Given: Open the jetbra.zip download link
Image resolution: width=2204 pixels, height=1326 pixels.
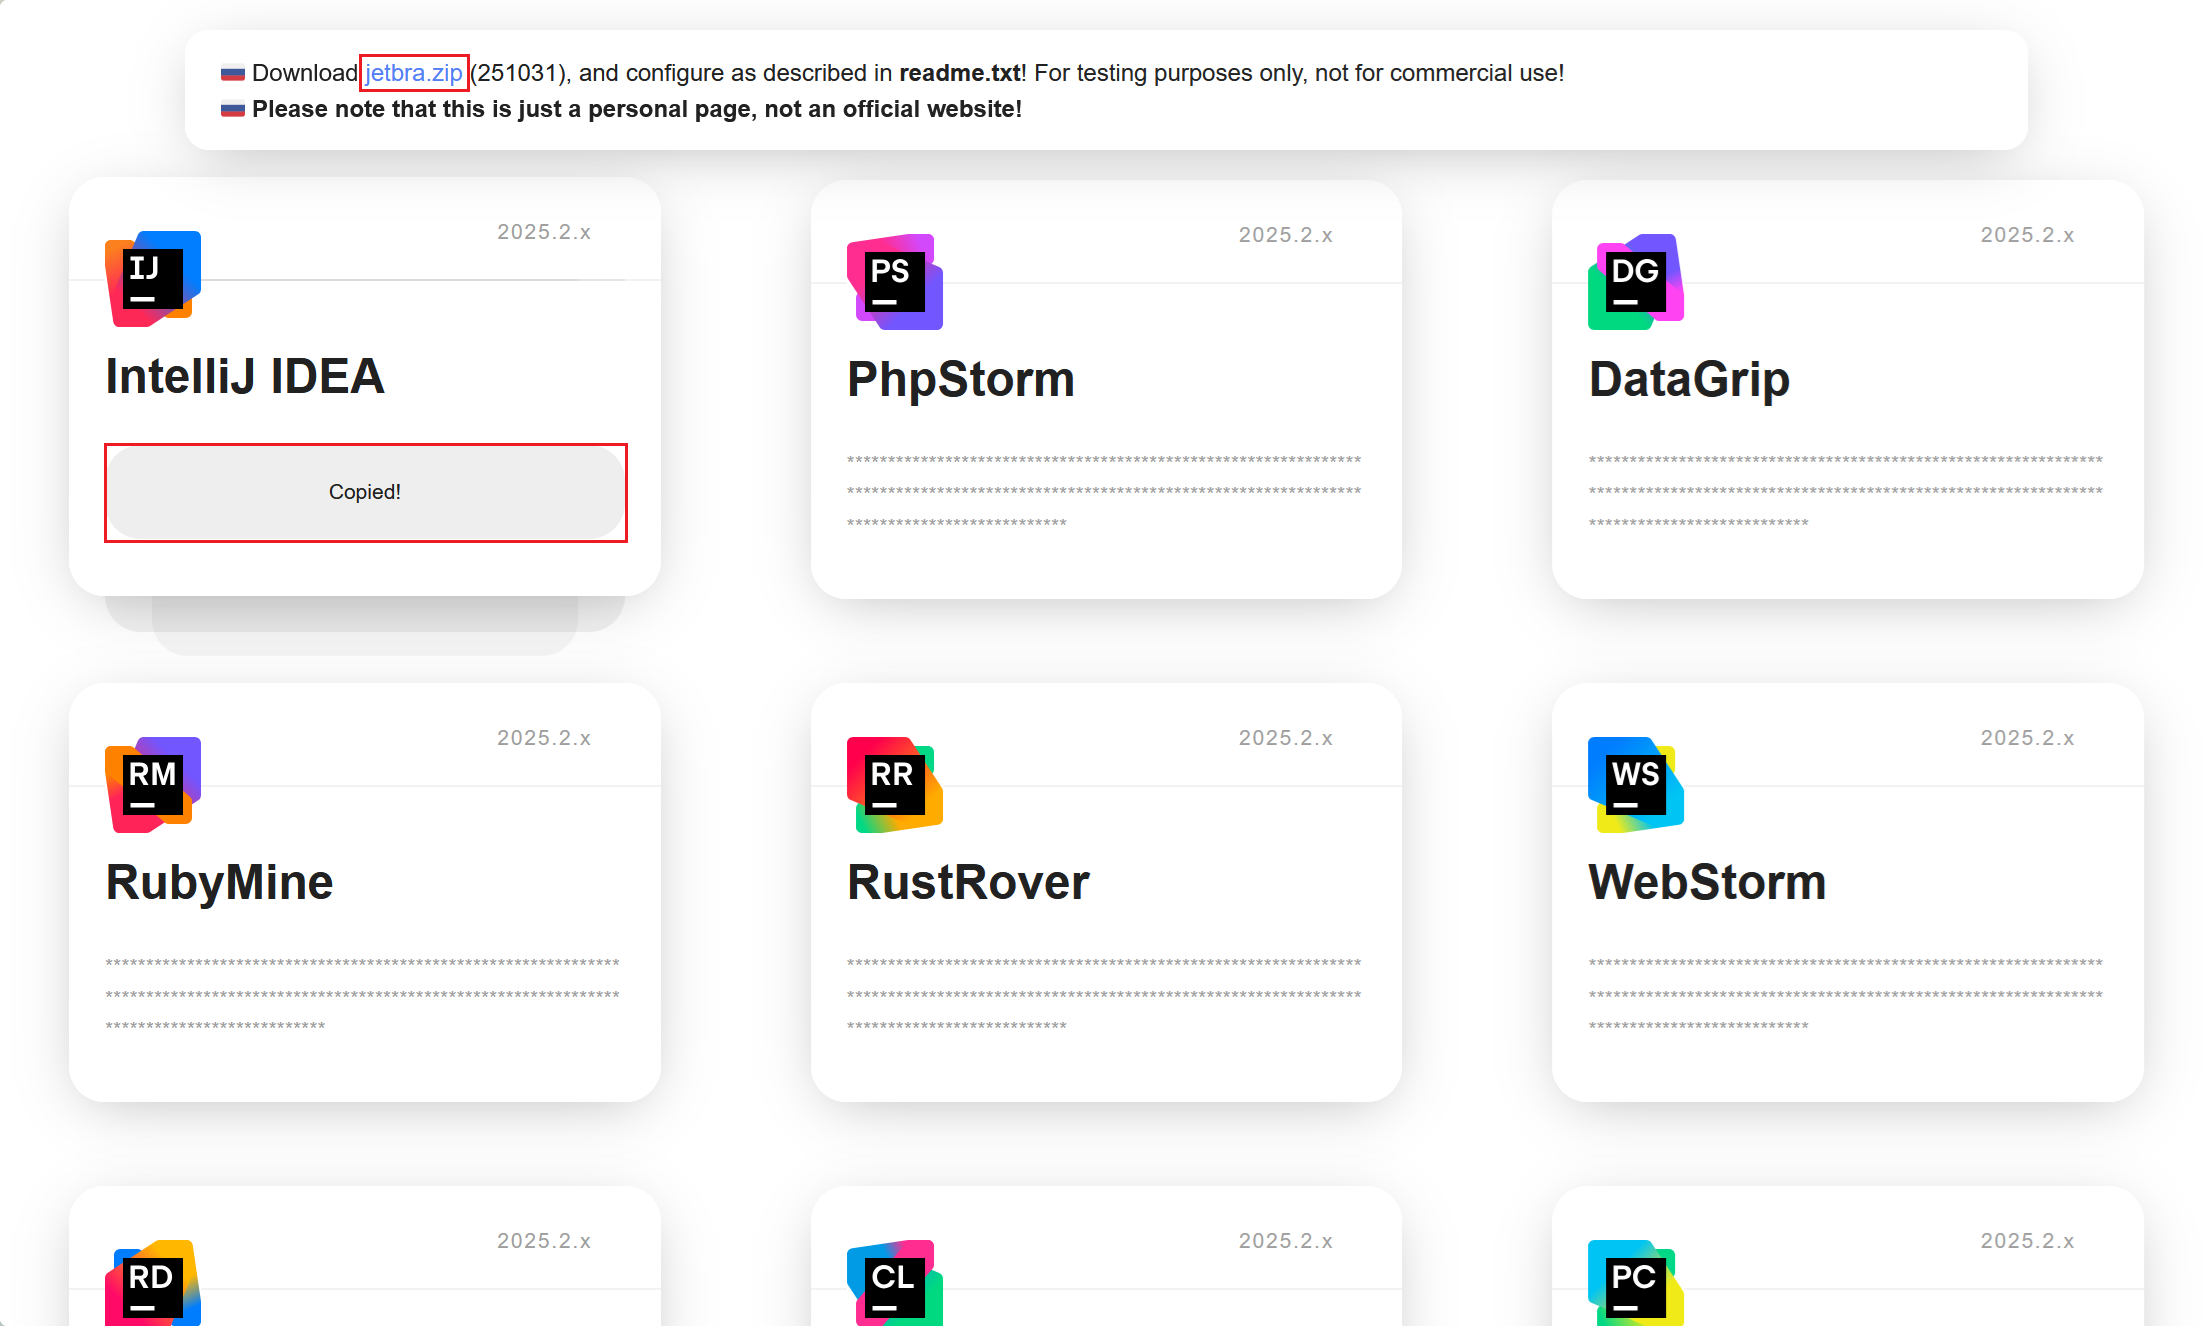Looking at the screenshot, I should pyautogui.click(x=414, y=73).
